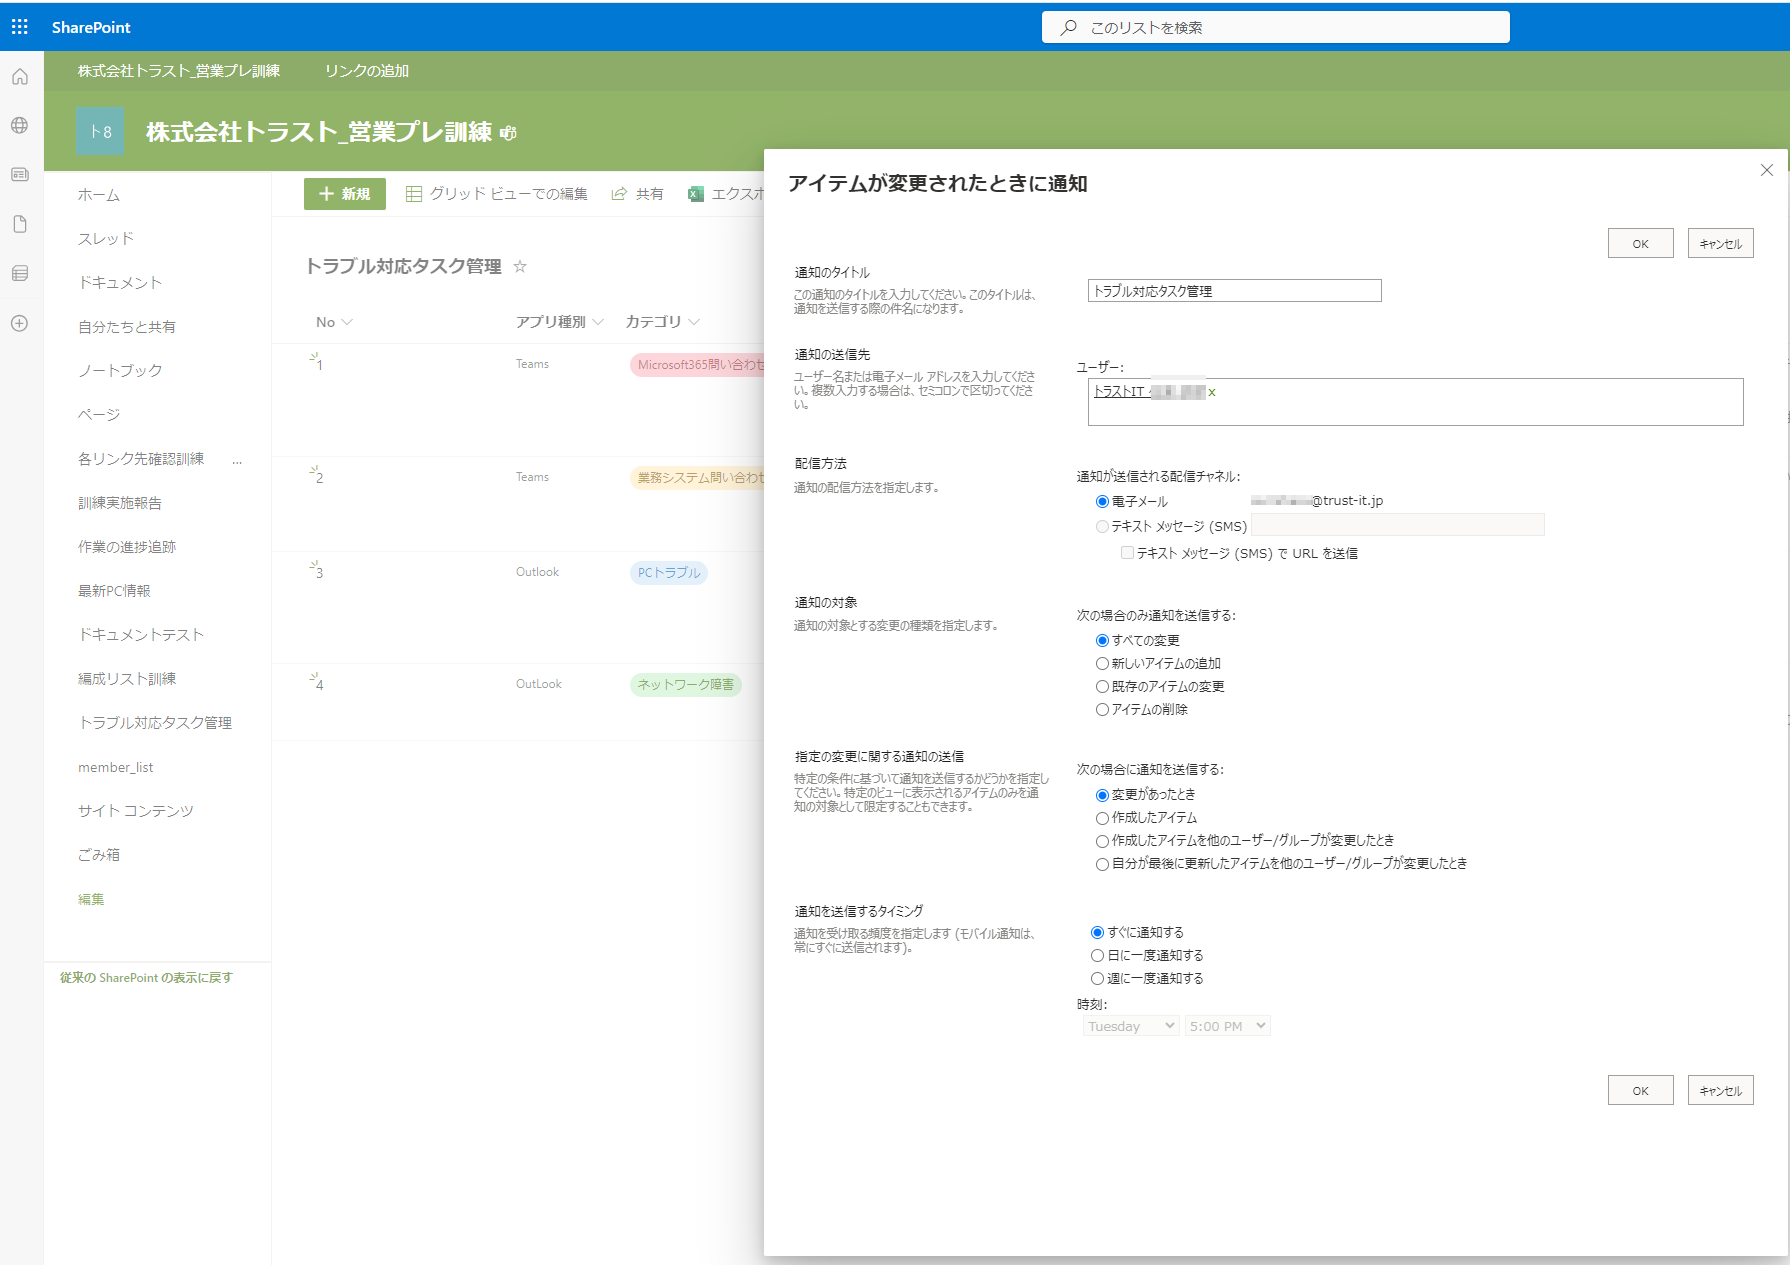
Task: Open the SharePoint app launcher waffle icon
Action: 20,27
